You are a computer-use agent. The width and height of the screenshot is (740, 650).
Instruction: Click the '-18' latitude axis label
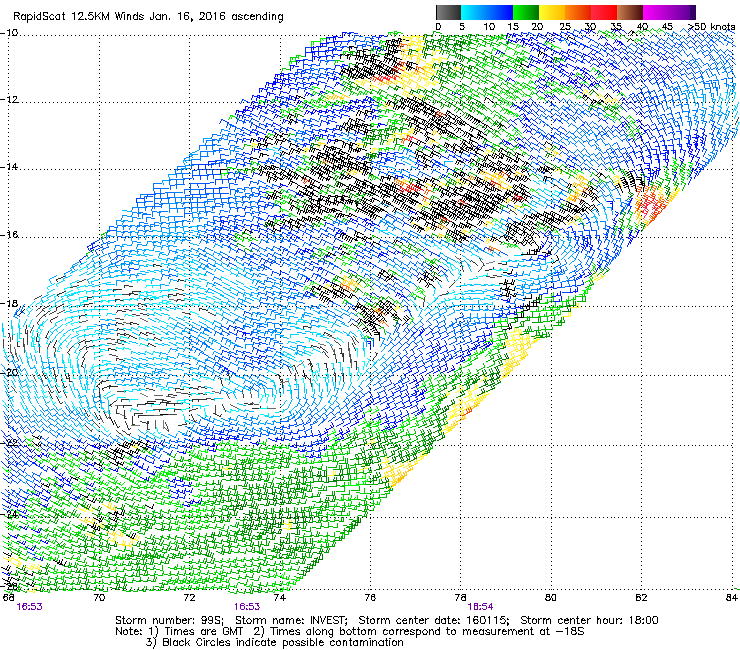click(x=9, y=304)
